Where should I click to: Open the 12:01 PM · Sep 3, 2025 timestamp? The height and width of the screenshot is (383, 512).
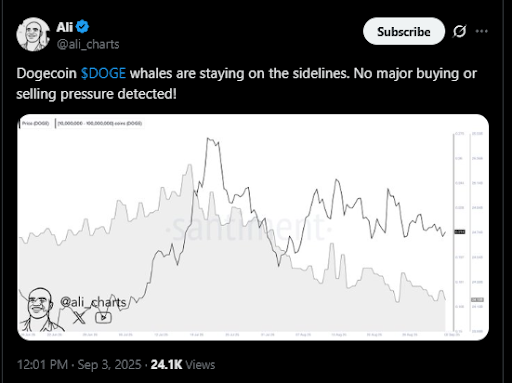(x=79, y=364)
